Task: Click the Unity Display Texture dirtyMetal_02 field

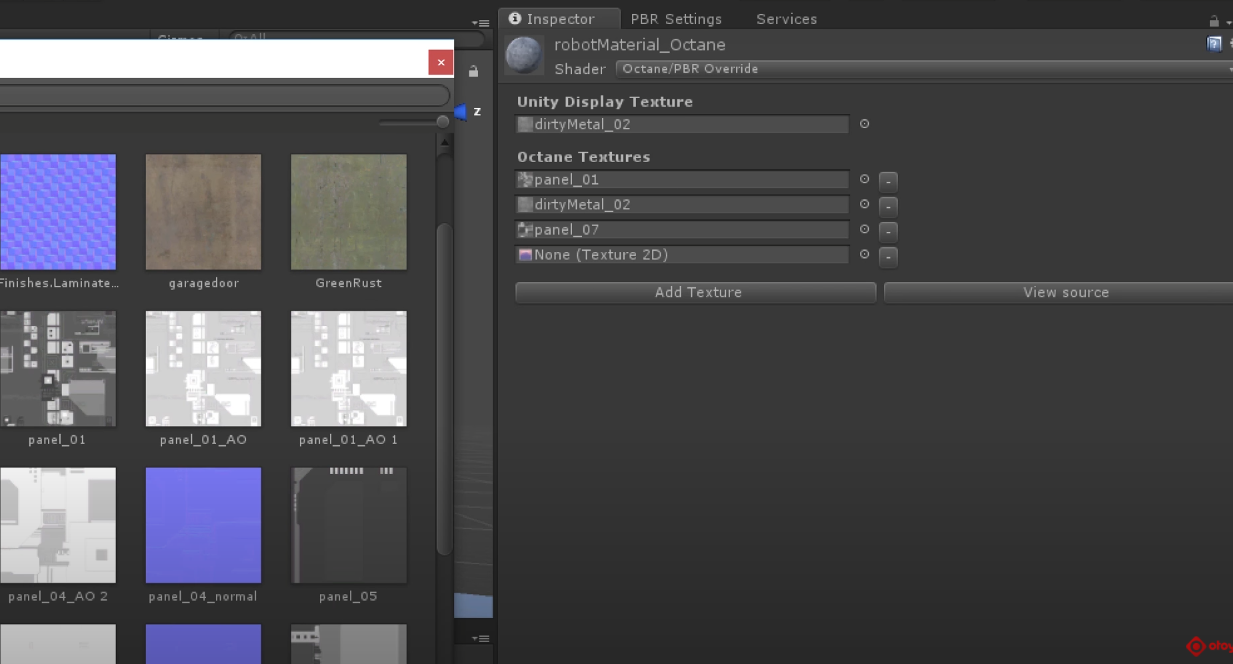Action: (682, 125)
